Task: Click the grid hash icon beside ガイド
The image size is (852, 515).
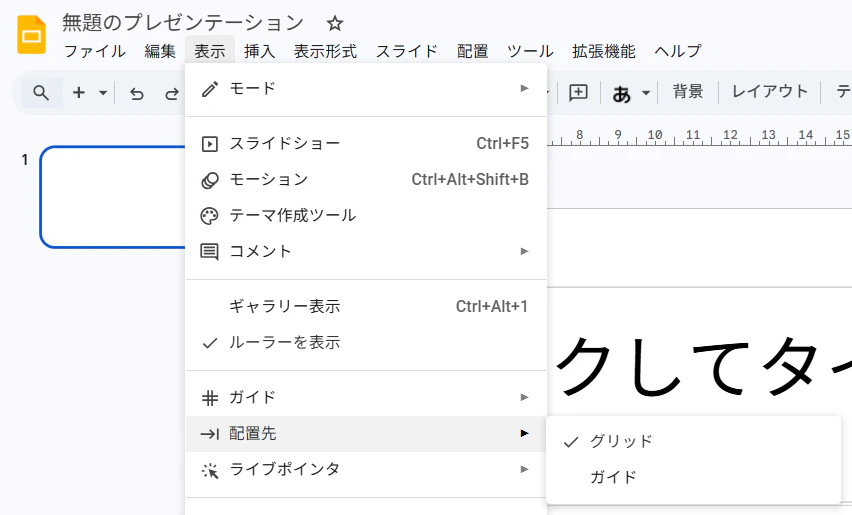Action: 210,398
